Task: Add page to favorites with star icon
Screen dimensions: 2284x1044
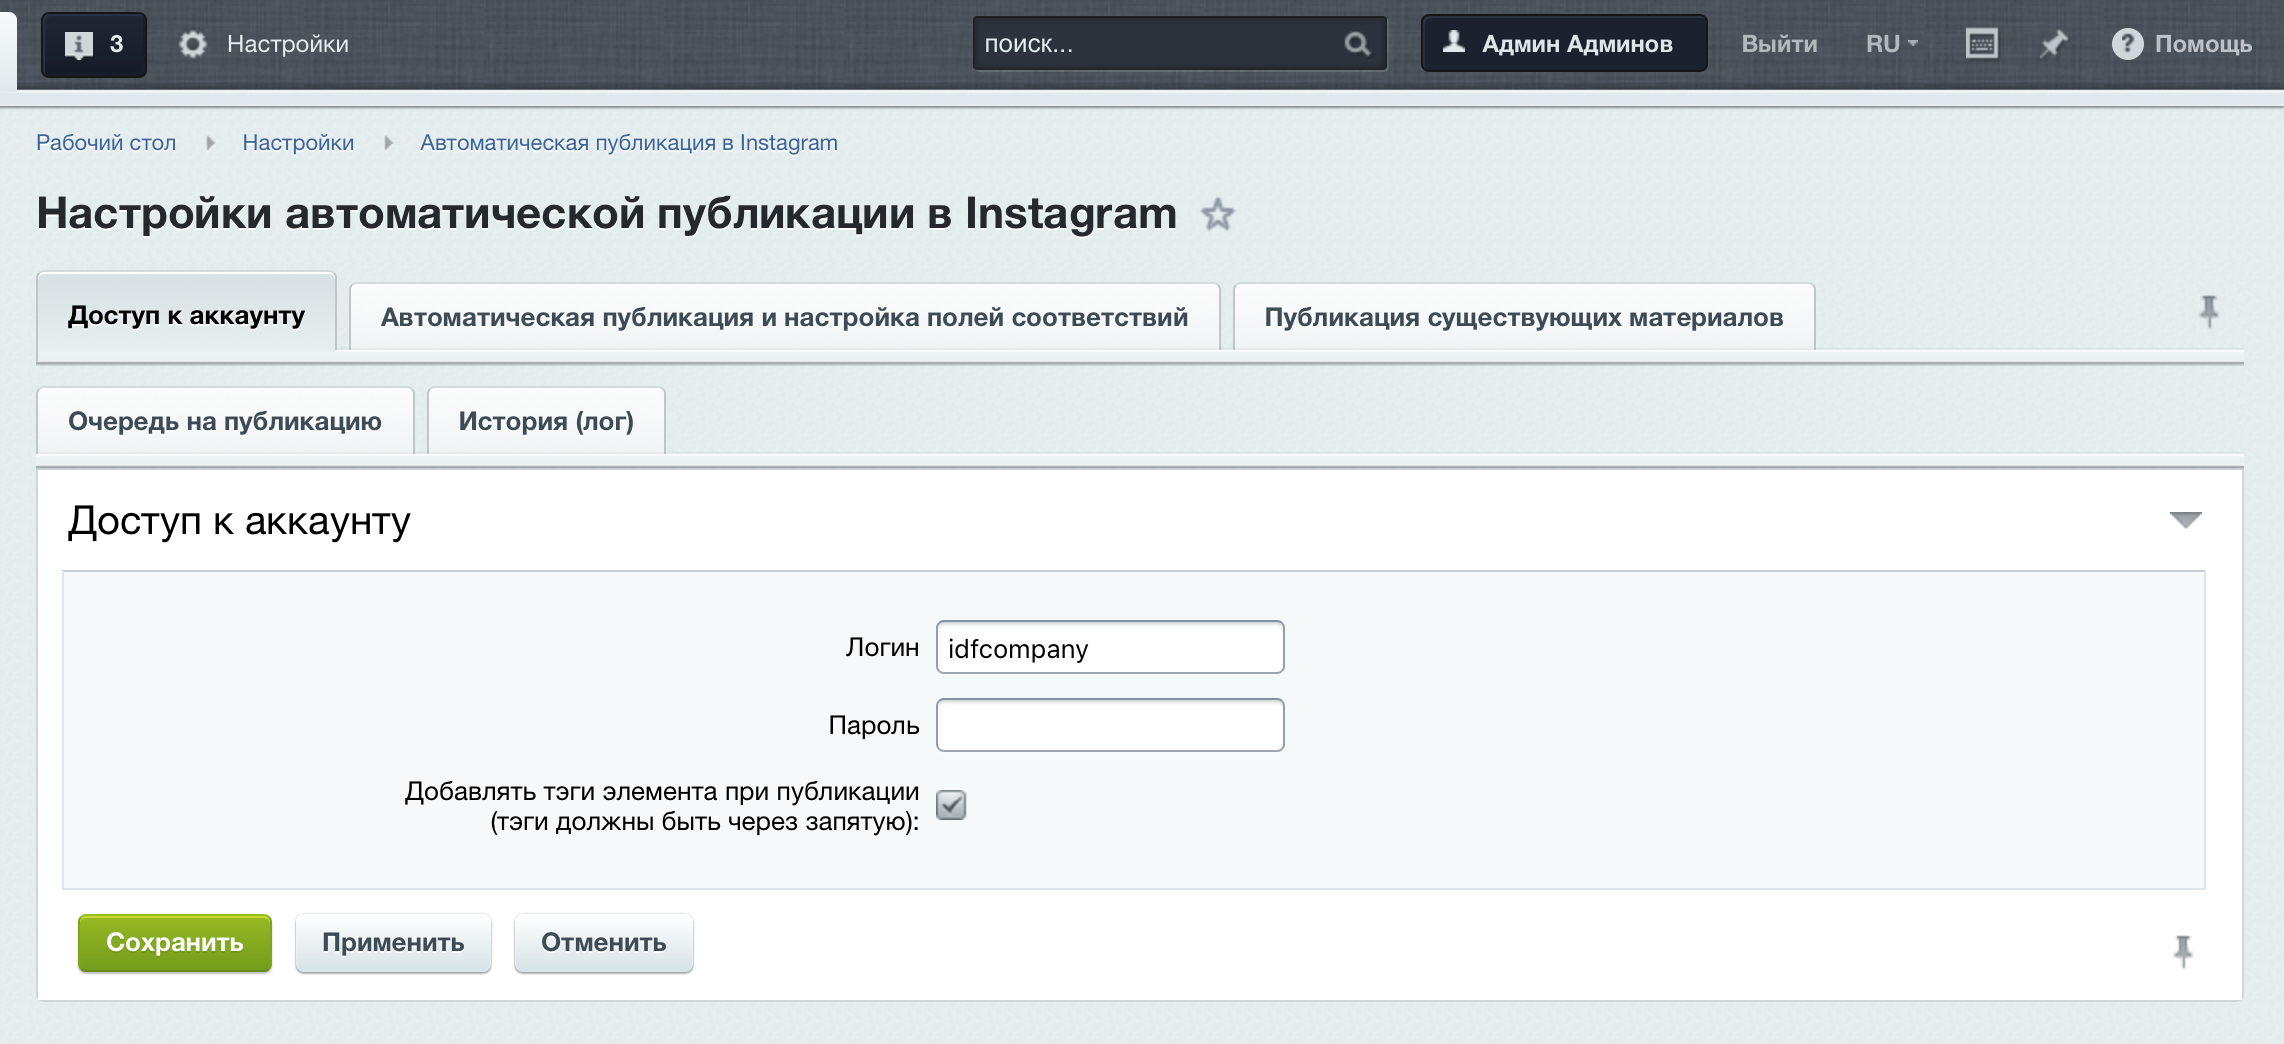Action: (x=1217, y=215)
